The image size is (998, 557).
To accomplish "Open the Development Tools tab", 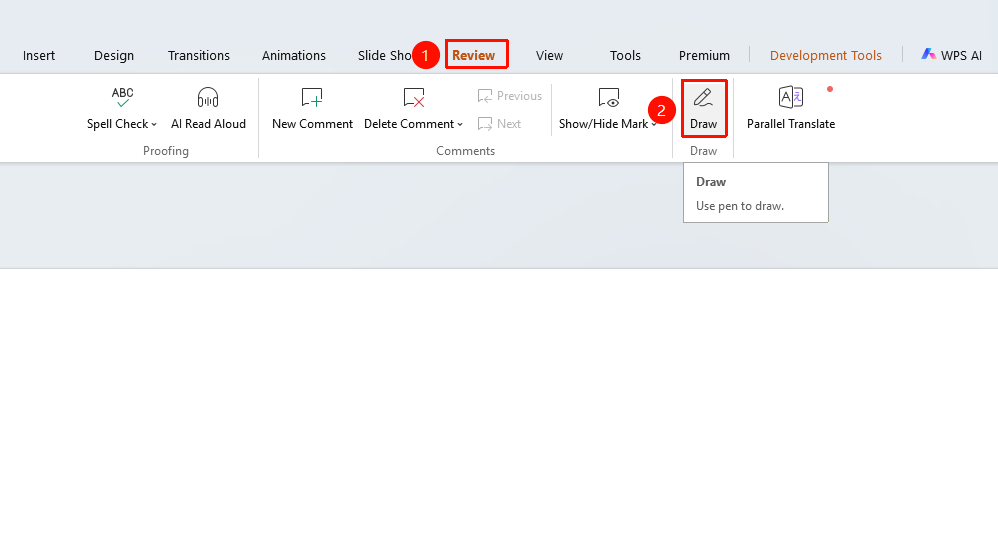I will tap(826, 55).
